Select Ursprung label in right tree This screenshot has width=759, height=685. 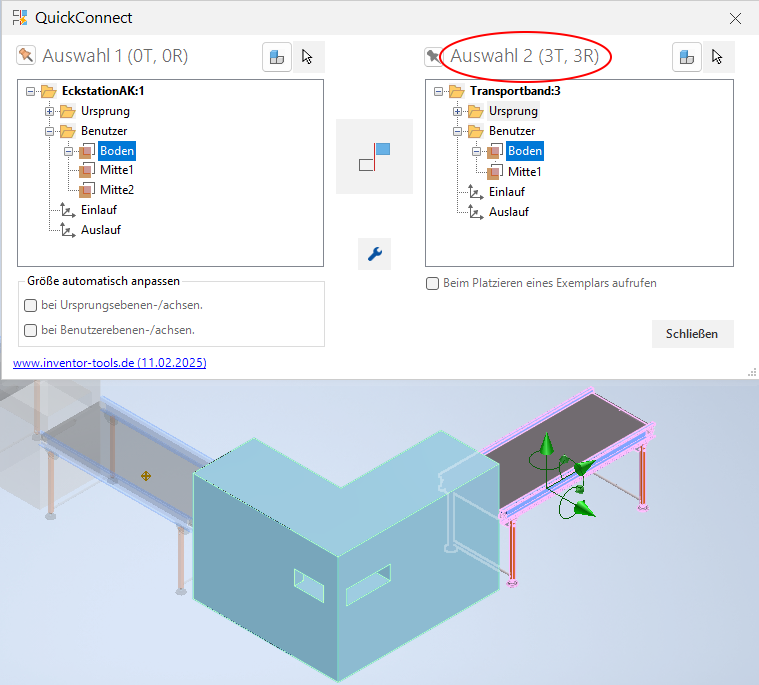coord(513,111)
